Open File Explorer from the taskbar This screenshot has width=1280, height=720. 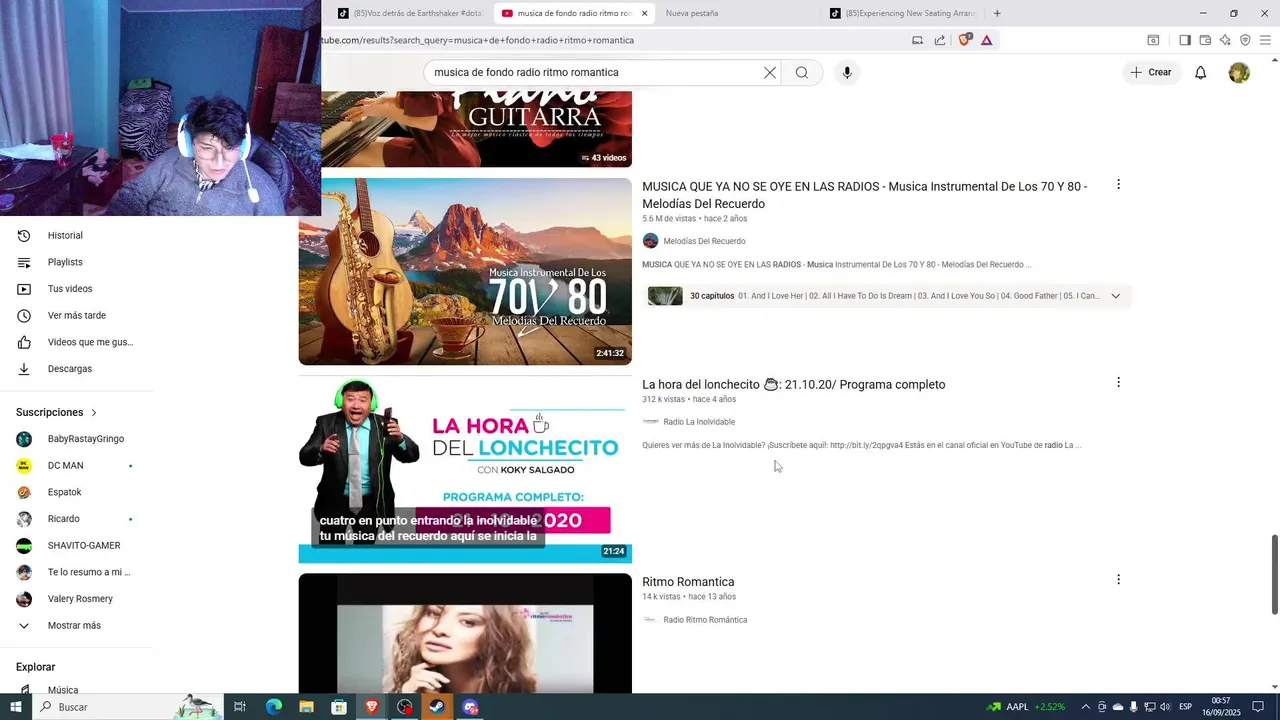click(306, 707)
